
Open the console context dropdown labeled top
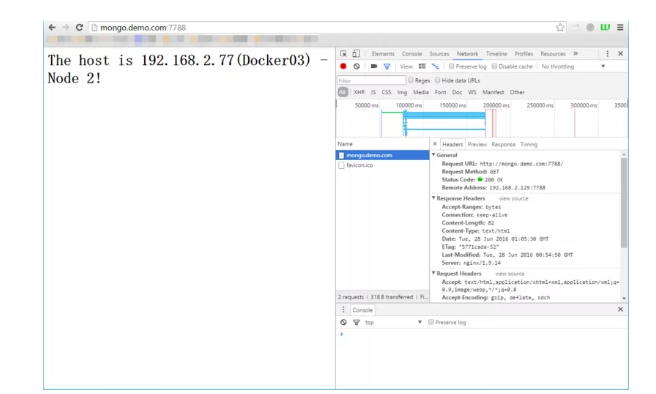click(393, 322)
